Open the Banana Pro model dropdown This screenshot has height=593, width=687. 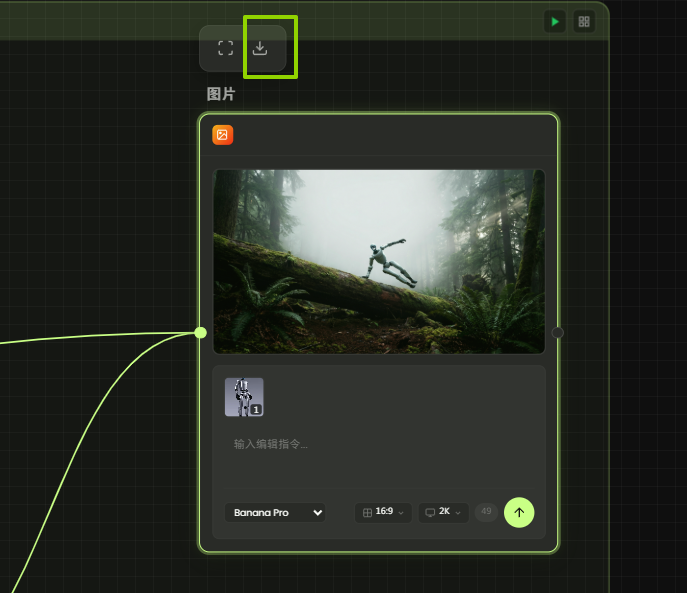coord(275,512)
